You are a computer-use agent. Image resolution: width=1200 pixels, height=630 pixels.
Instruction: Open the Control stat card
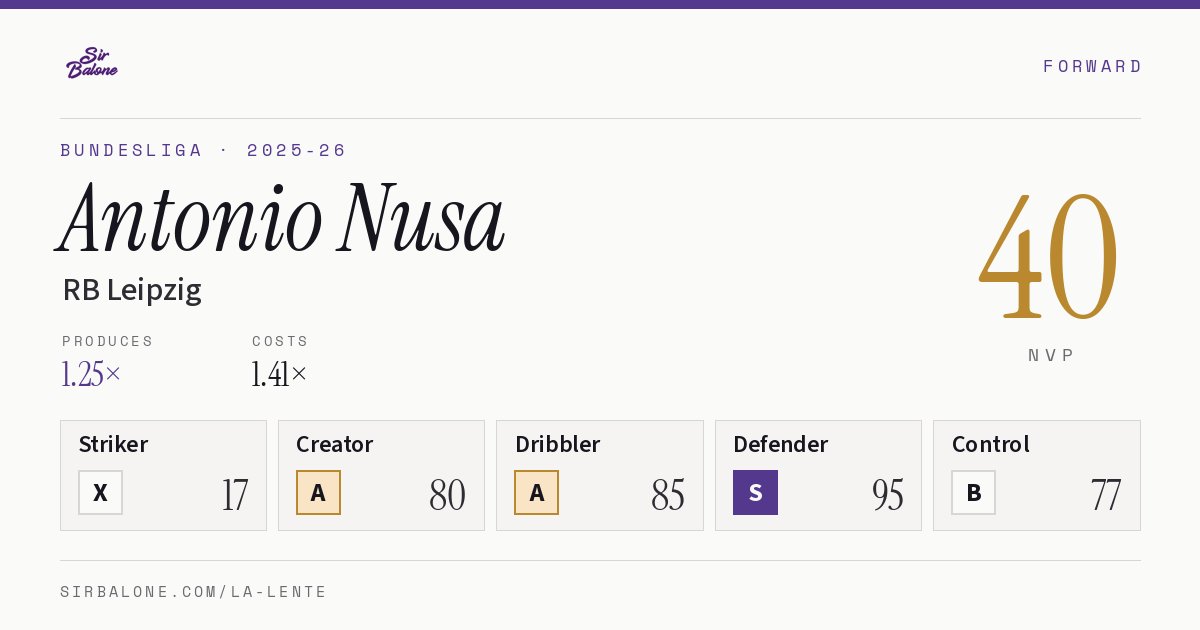point(1037,475)
